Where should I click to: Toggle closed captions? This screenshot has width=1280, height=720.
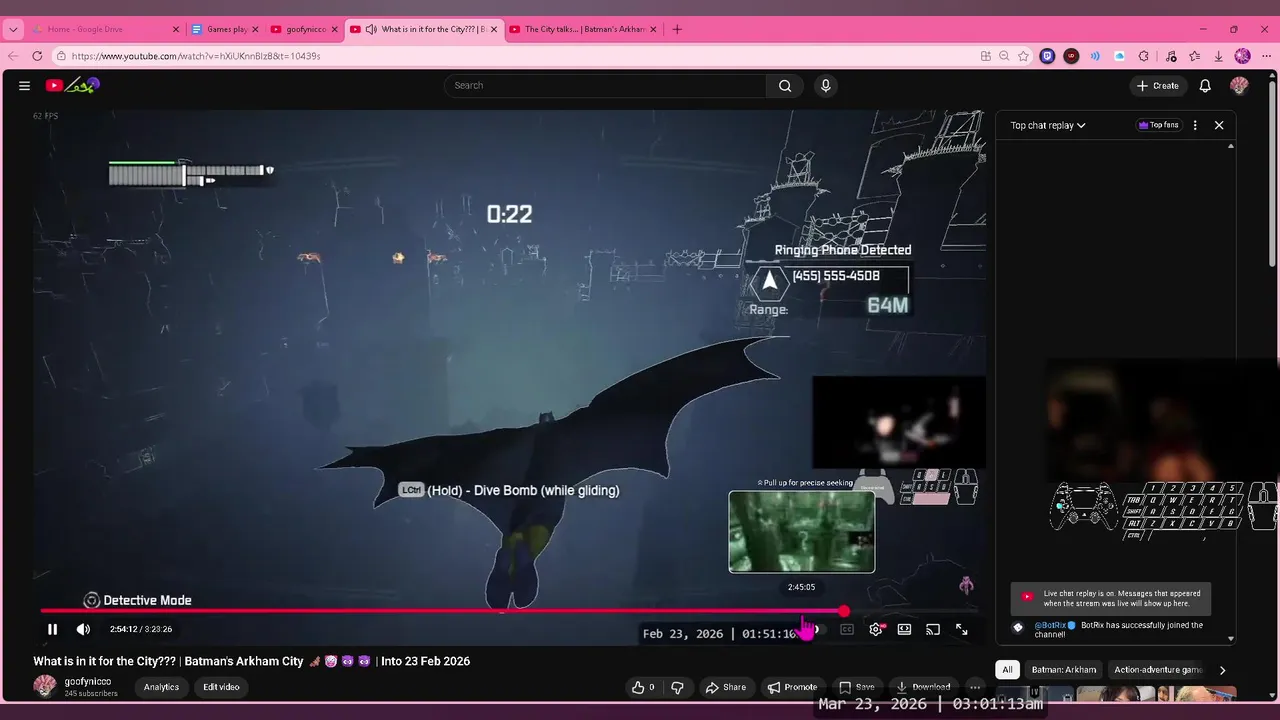coord(847,629)
